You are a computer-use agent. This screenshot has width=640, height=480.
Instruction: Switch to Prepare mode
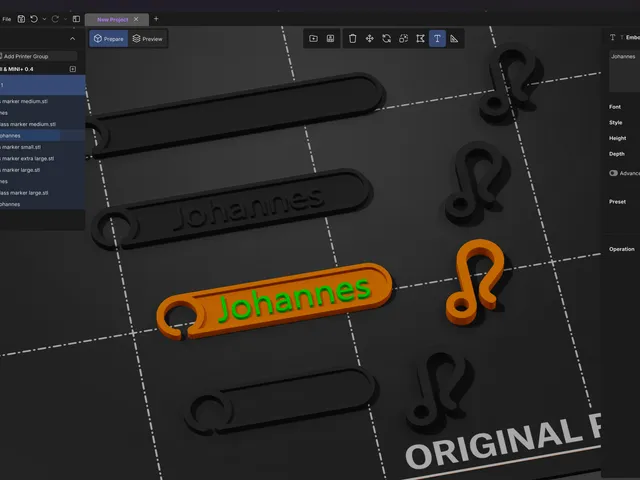(109, 39)
